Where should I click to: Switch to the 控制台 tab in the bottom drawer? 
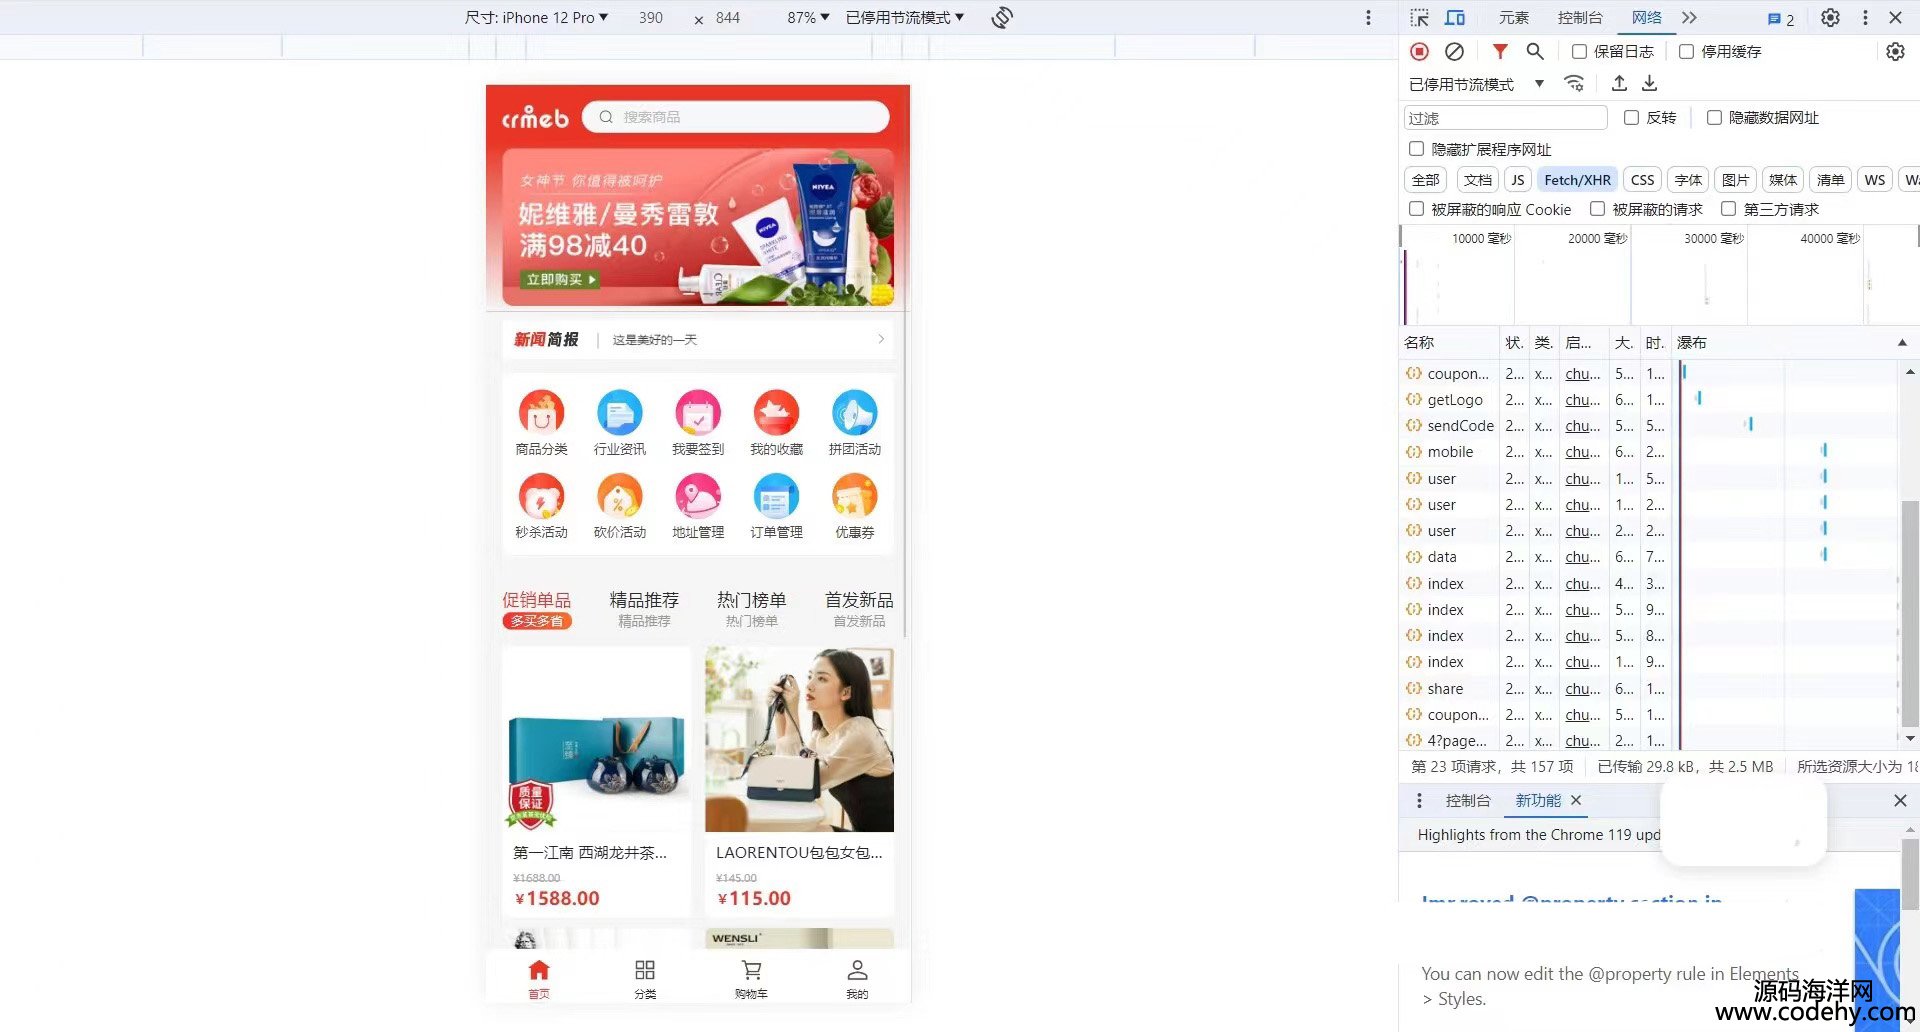click(1468, 800)
